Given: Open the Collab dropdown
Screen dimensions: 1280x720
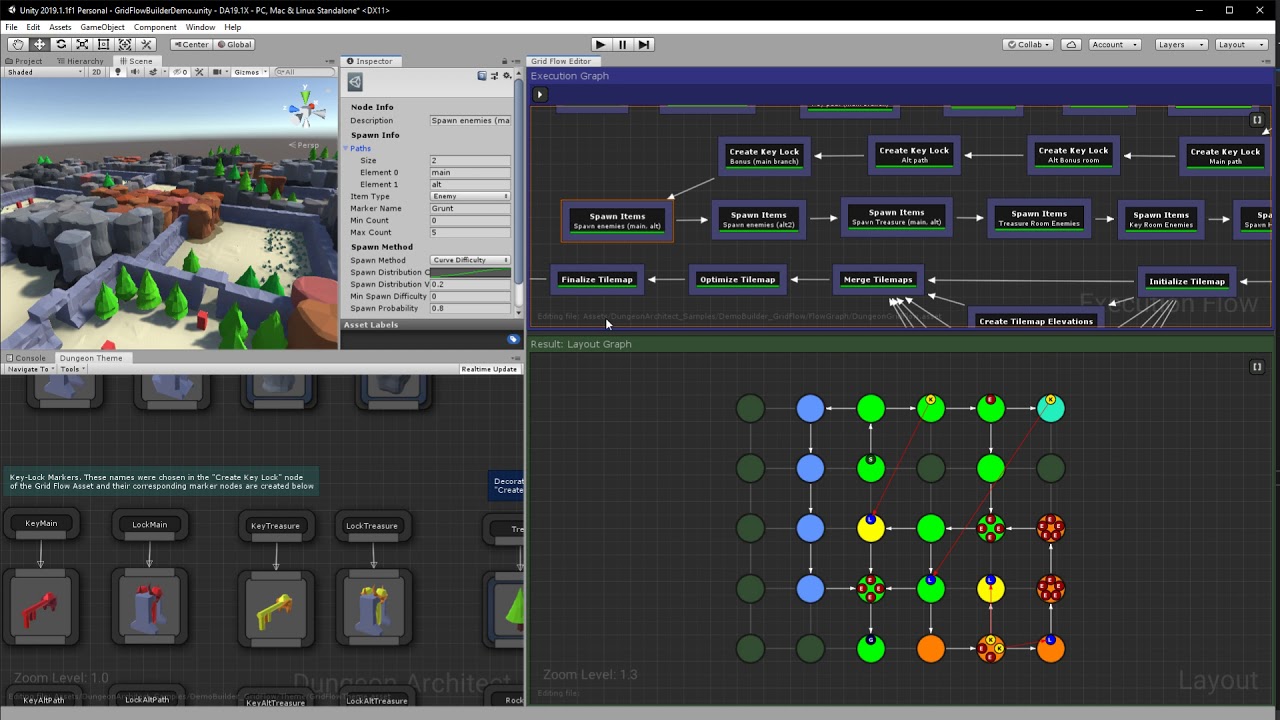Looking at the screenshot, I should (1029, 44).
